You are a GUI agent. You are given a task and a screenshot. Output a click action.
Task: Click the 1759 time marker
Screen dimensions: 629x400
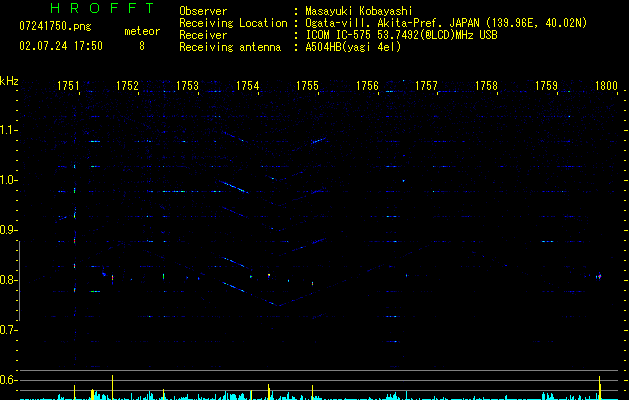(x=546, y=86)
